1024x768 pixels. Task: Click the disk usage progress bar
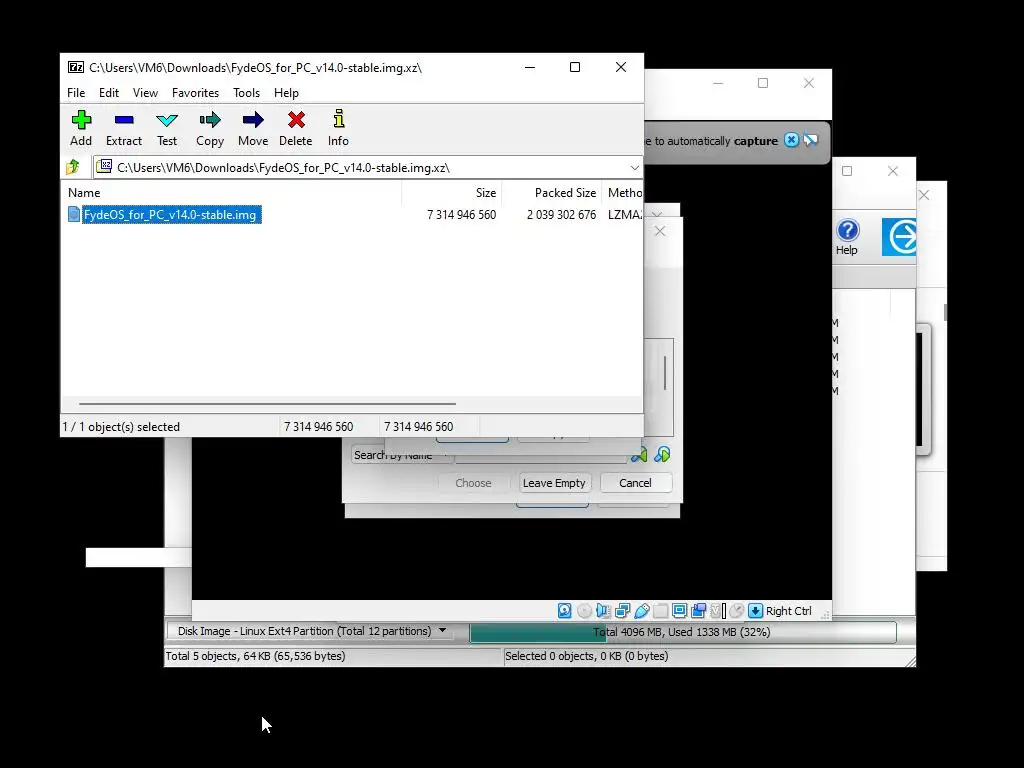point(682,632)
